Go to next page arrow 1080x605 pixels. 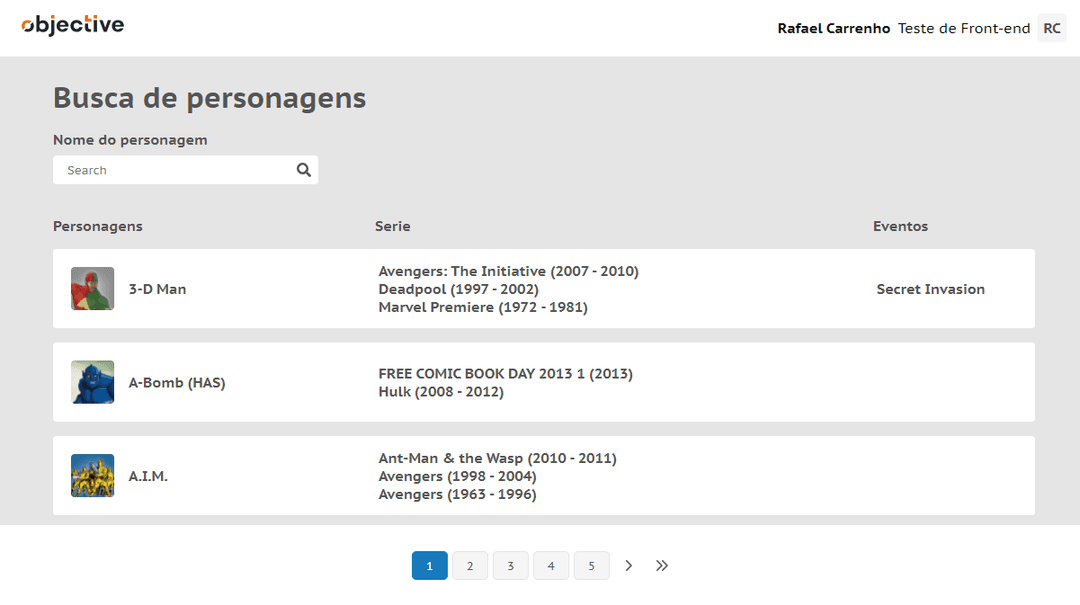[628, 566]
